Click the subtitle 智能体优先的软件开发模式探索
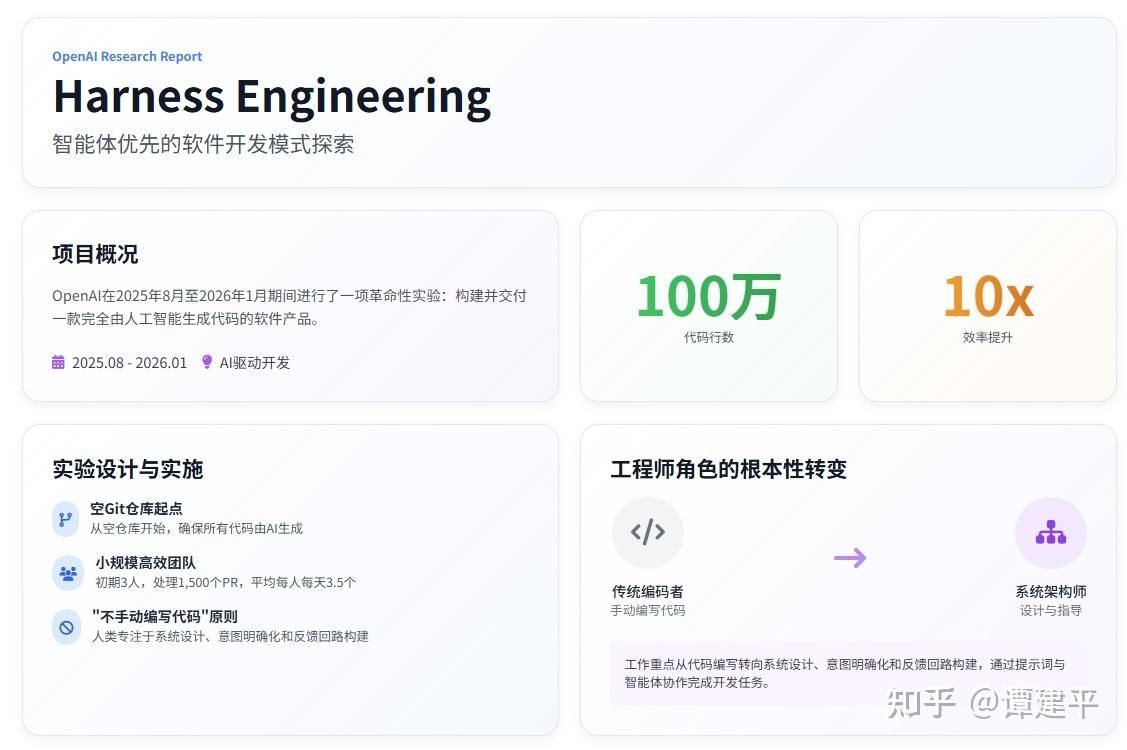Image resolution: width=1127 pixels, height=750 pixels. (203, 144)
